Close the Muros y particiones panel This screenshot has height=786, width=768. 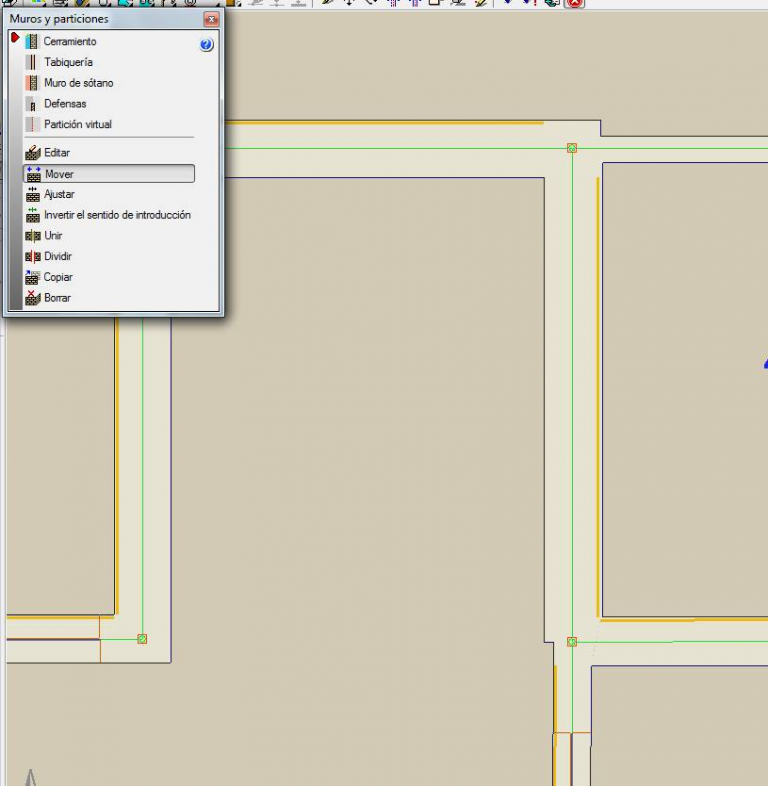tap(211, 19)
